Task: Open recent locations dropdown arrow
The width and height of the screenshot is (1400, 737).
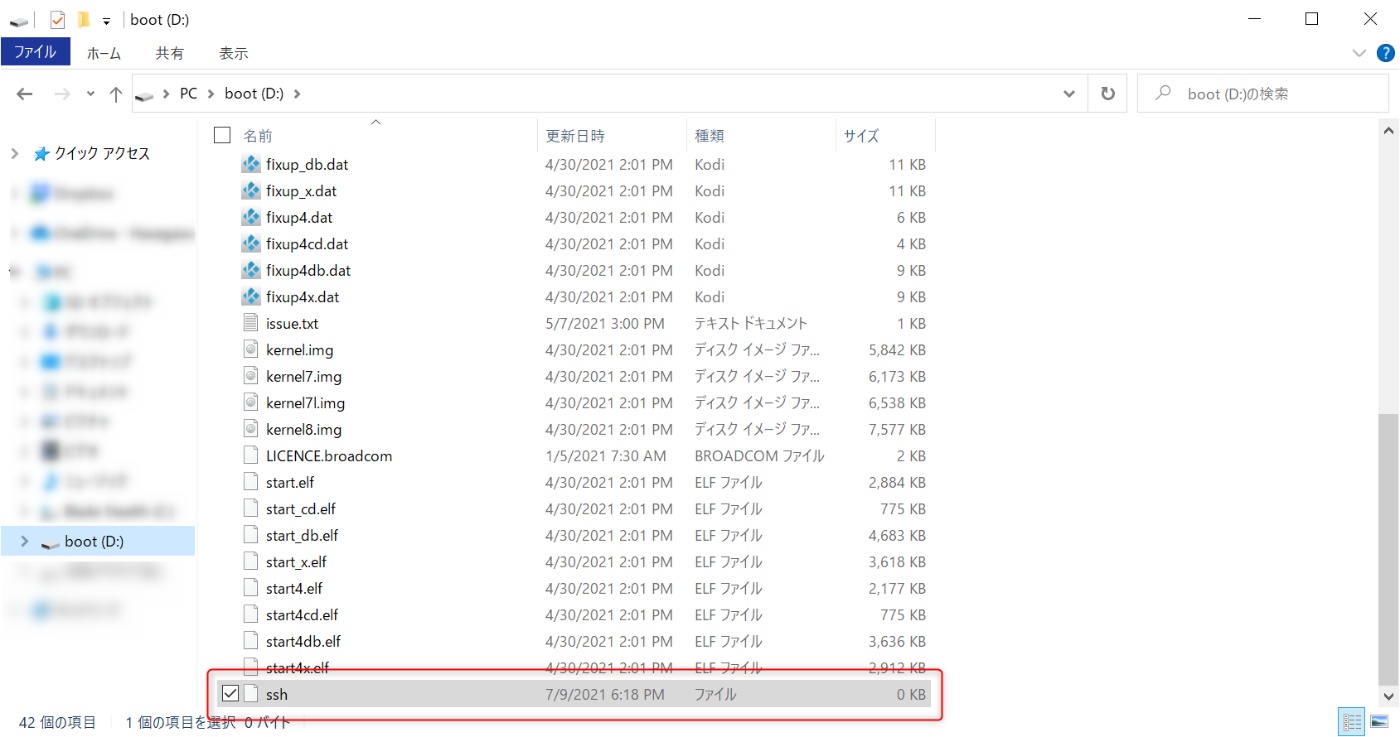Action: [x=90, y=93]
